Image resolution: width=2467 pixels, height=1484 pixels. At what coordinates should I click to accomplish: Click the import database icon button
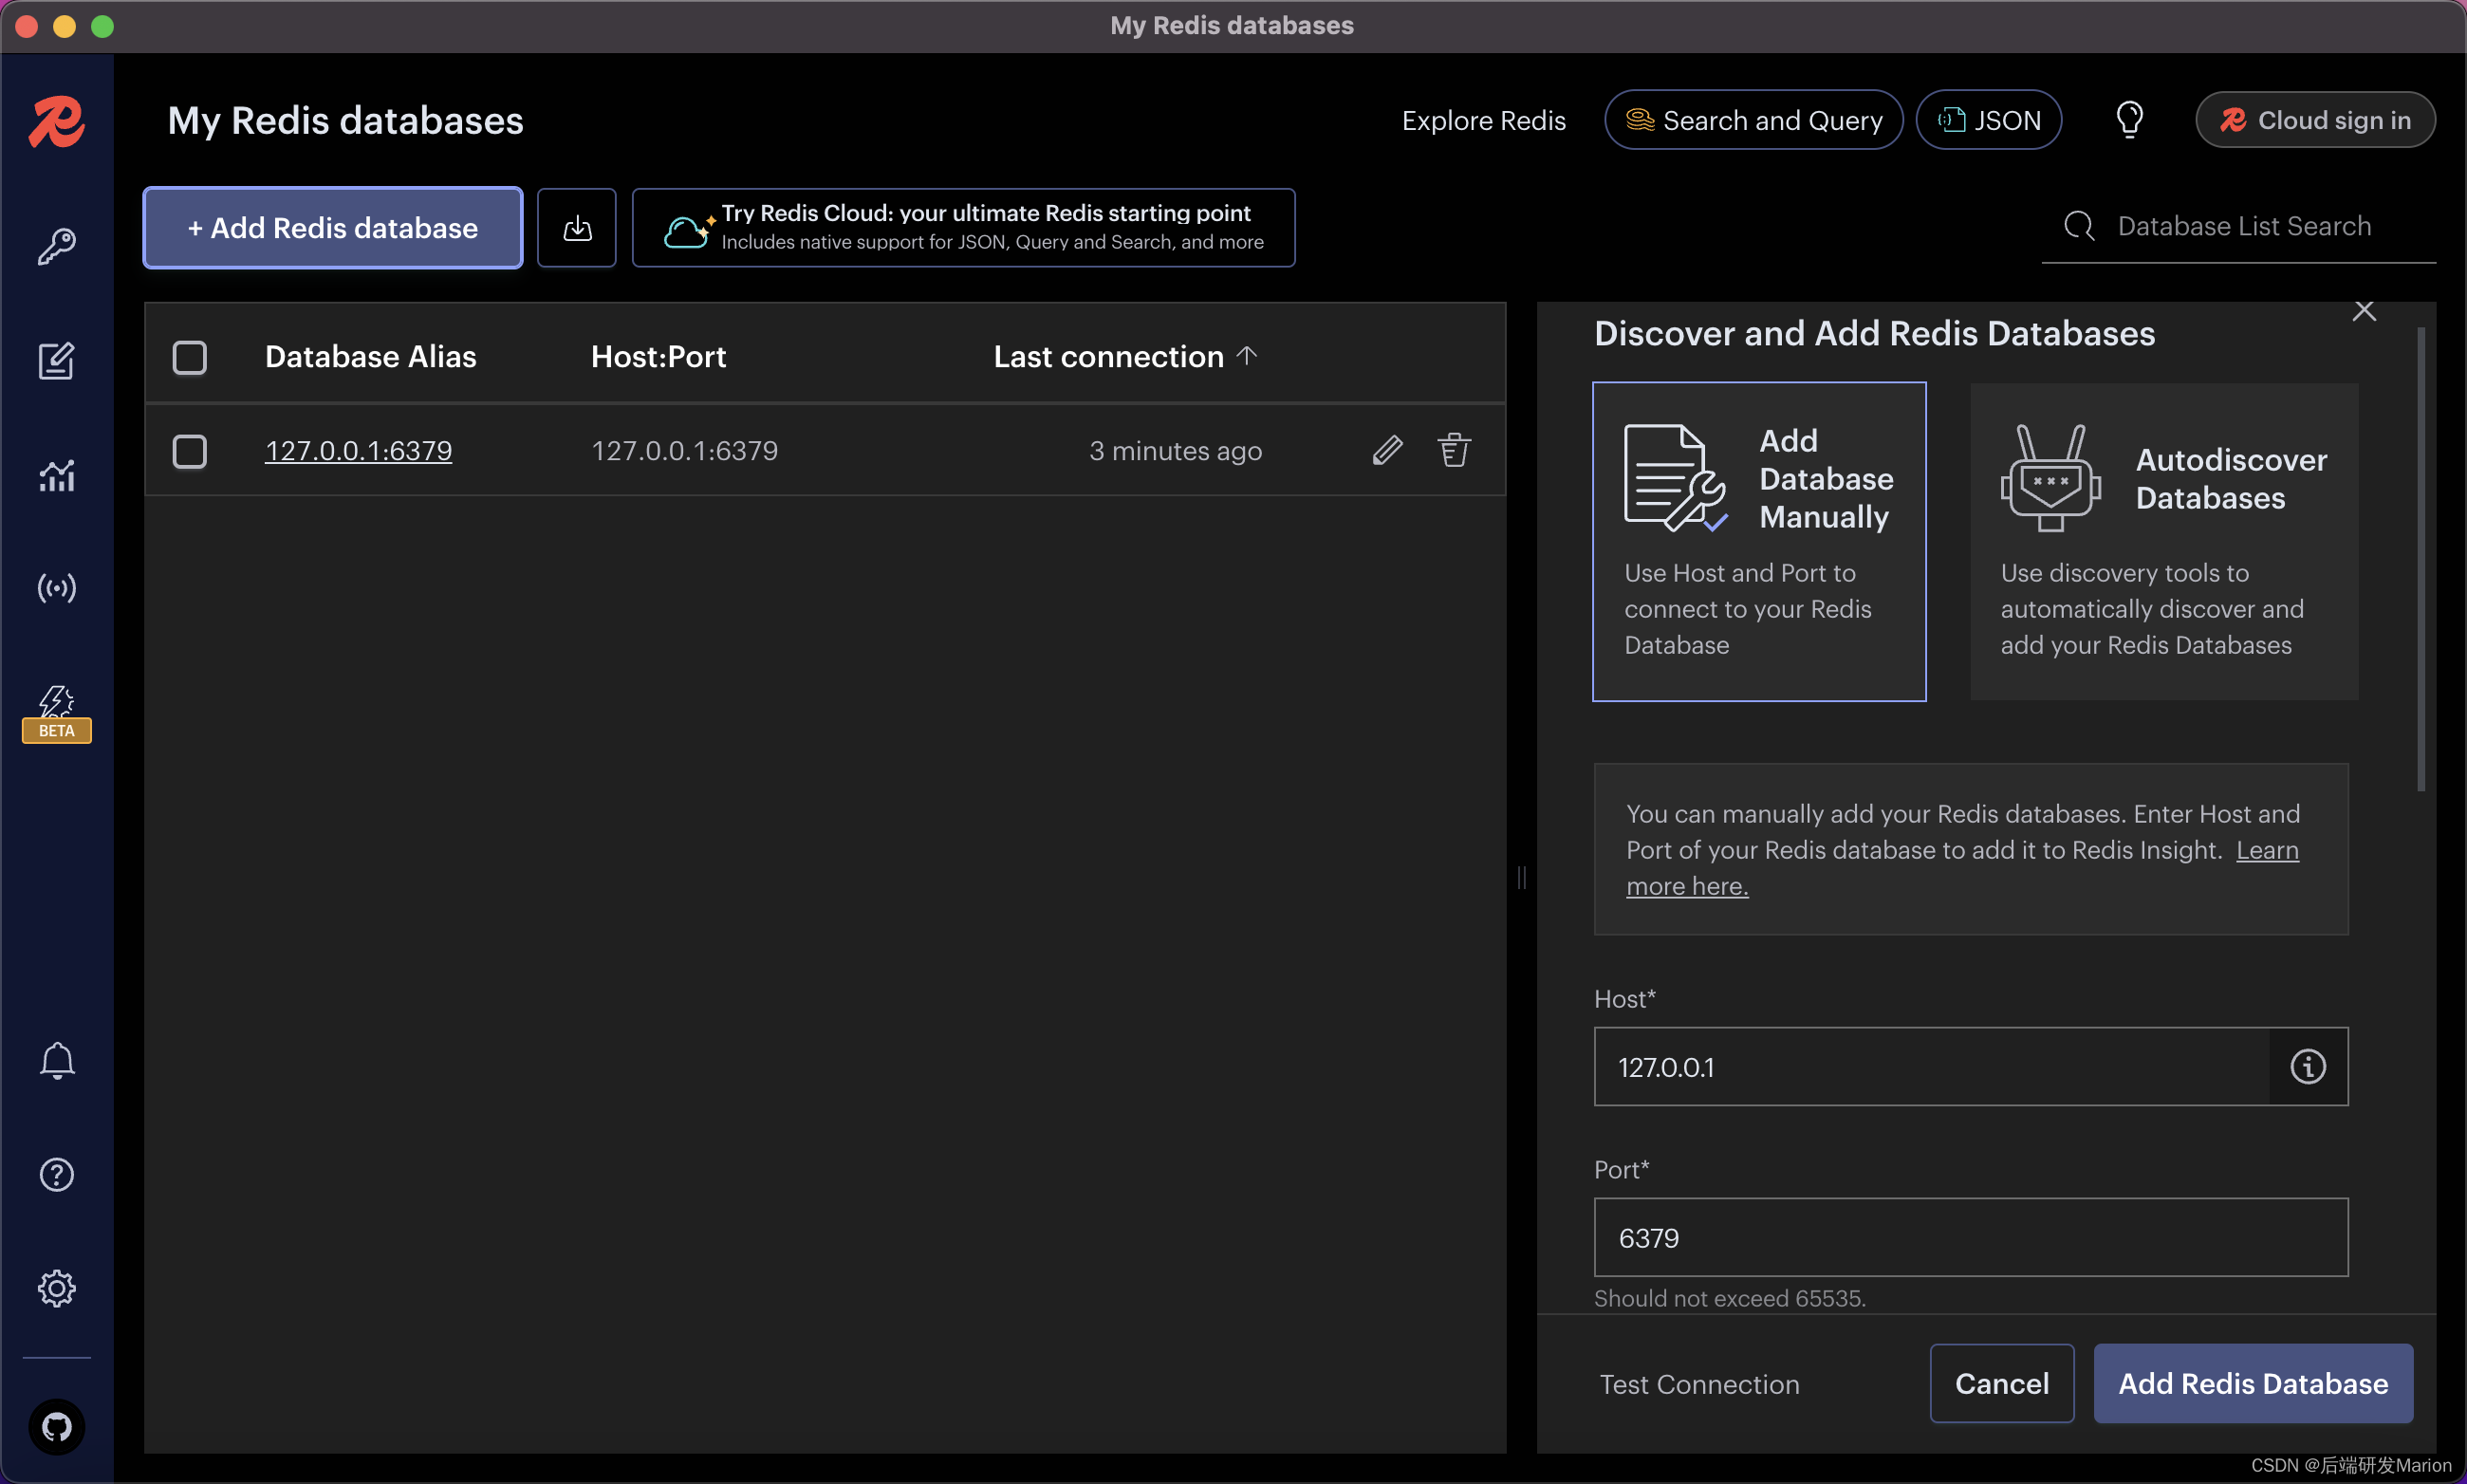pyautogui.click(x=576, y=228)
